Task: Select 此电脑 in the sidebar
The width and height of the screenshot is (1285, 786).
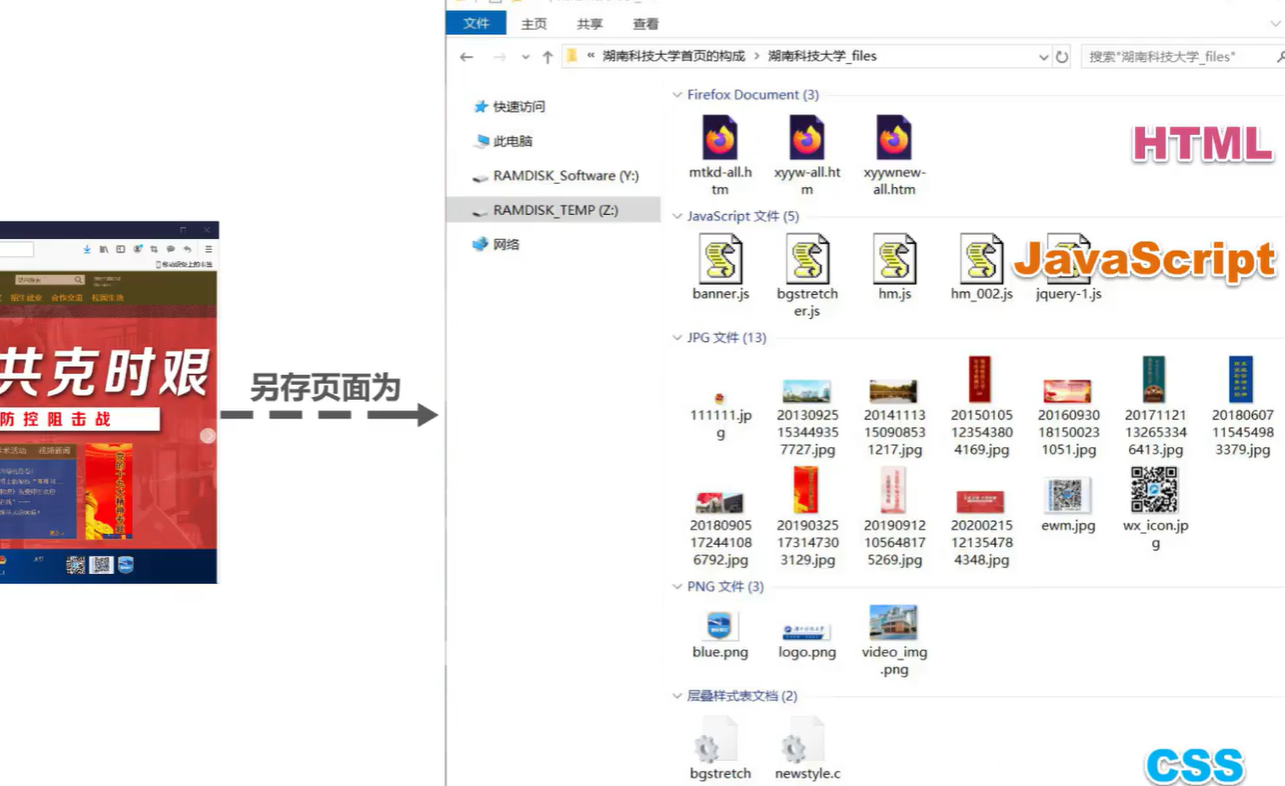Action: [x=515, y=141]
